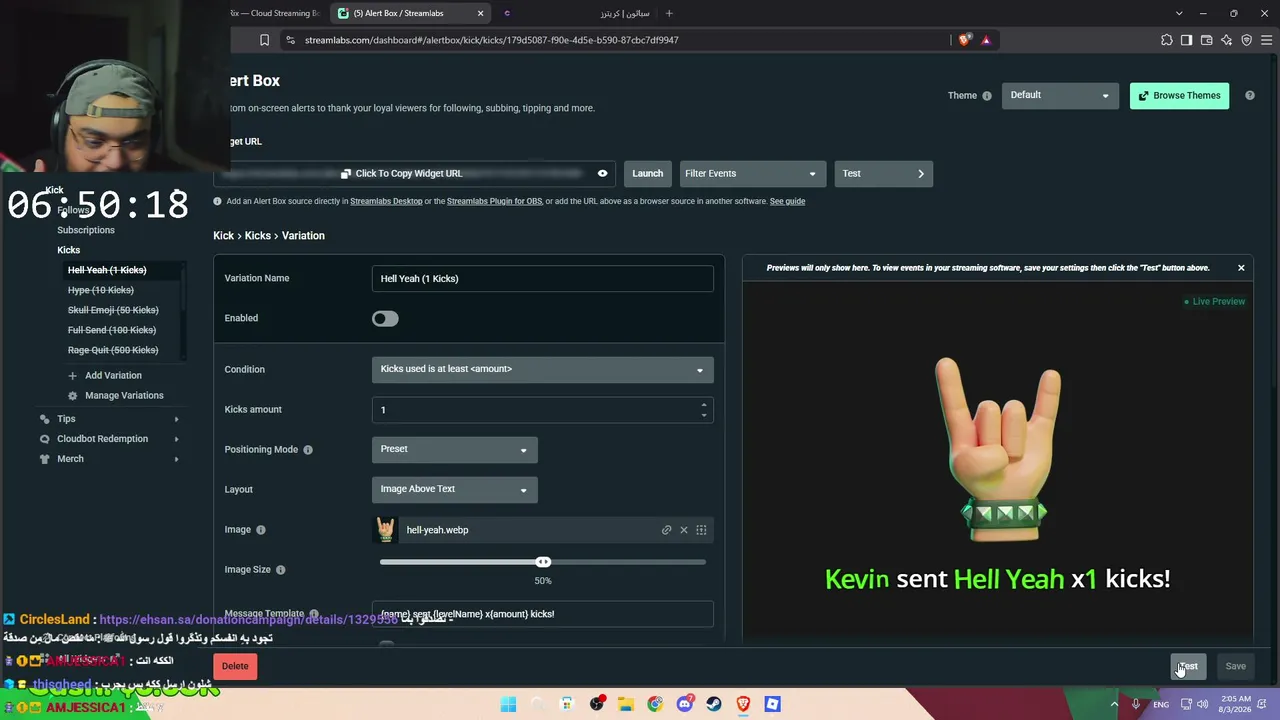The height and width of the screenshot is (720, 1280).
Task: Click the copy icon beside Click To Copy Widget URL
Action: (x=346, y=174)
